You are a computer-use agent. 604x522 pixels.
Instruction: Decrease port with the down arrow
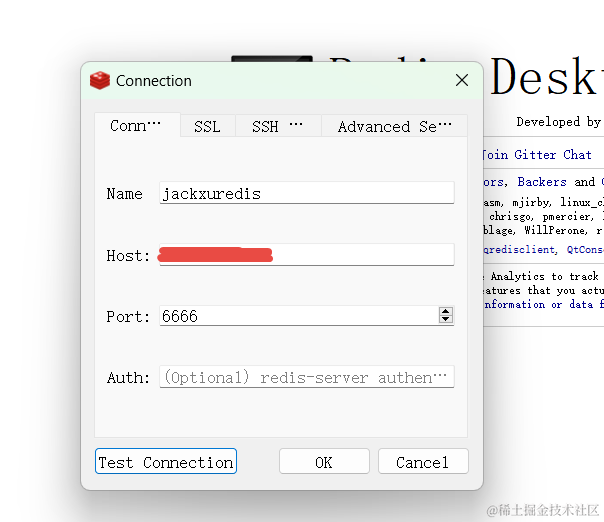(446, 319)
